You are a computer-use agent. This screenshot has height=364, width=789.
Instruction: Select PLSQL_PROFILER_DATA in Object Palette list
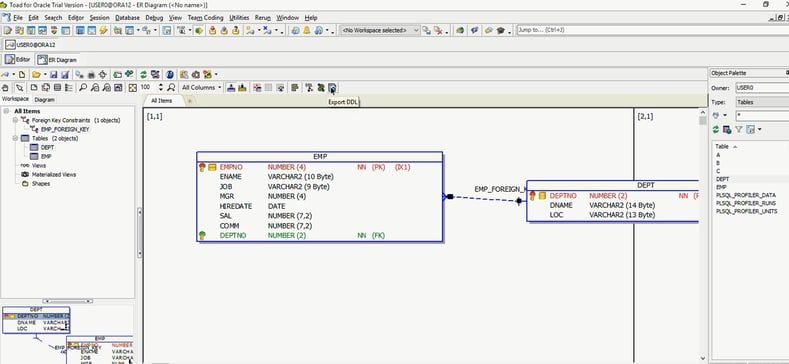coord(745,195)
